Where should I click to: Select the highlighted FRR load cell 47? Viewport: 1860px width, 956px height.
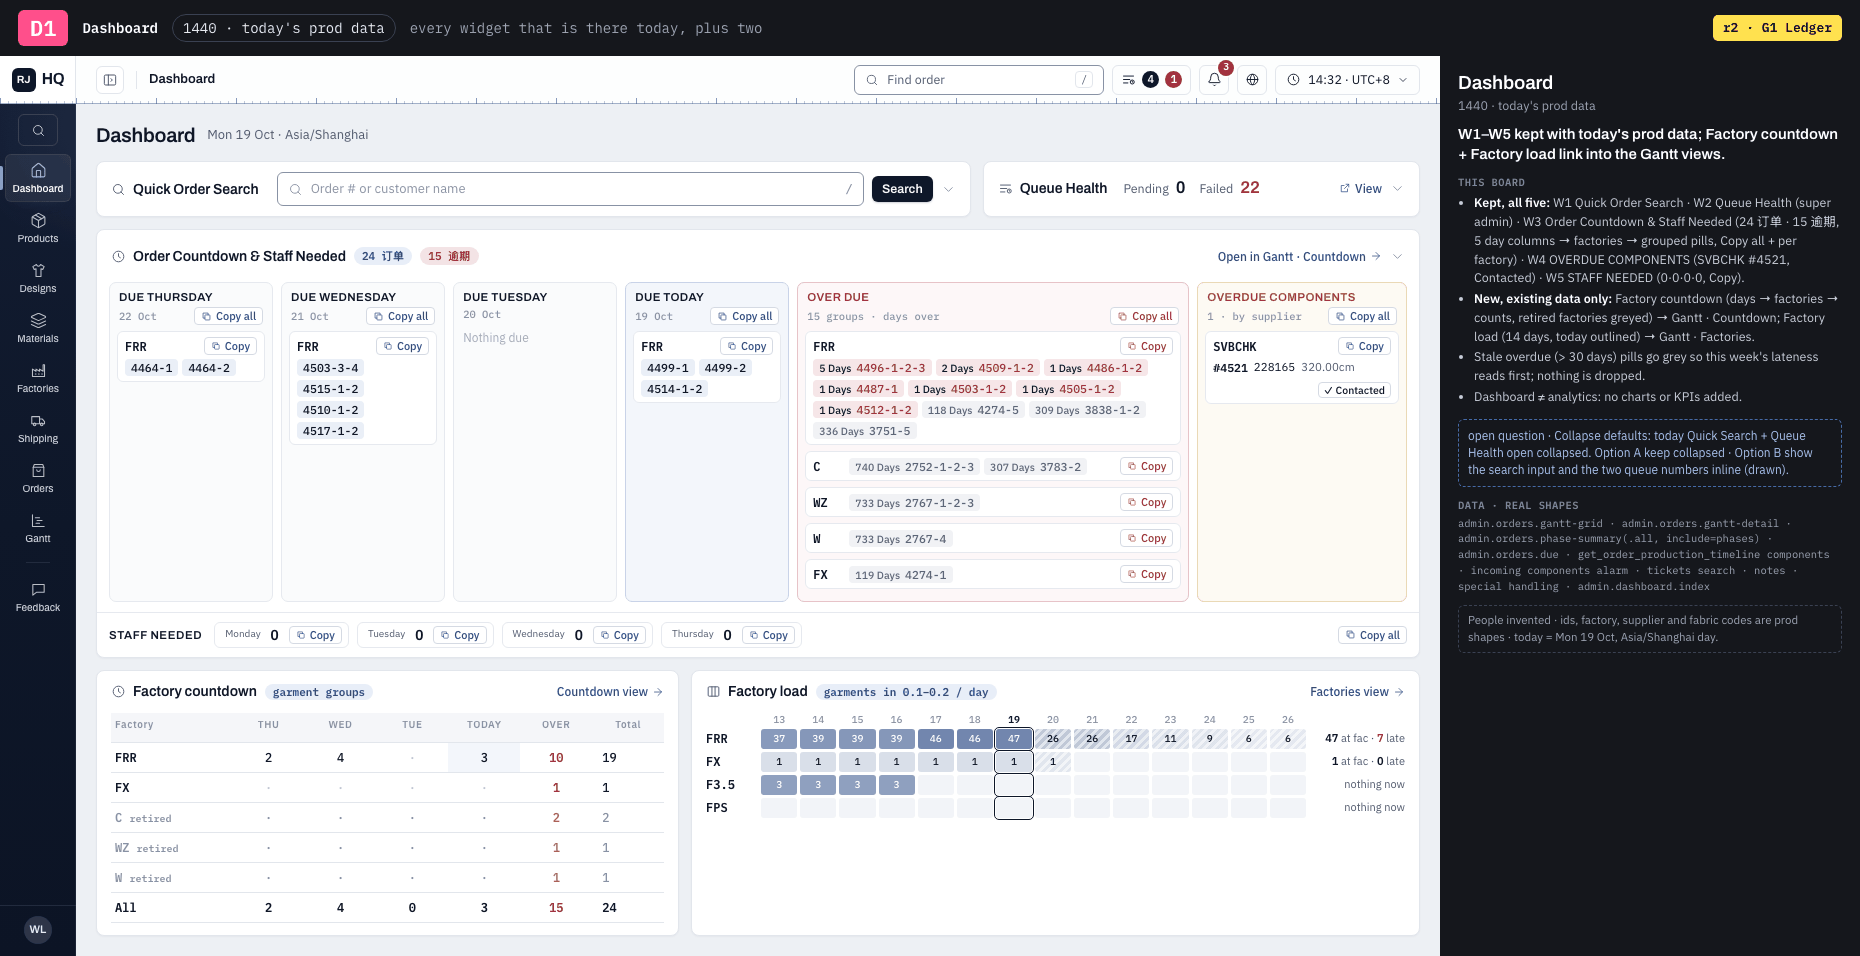click(x=1014, y=739)
